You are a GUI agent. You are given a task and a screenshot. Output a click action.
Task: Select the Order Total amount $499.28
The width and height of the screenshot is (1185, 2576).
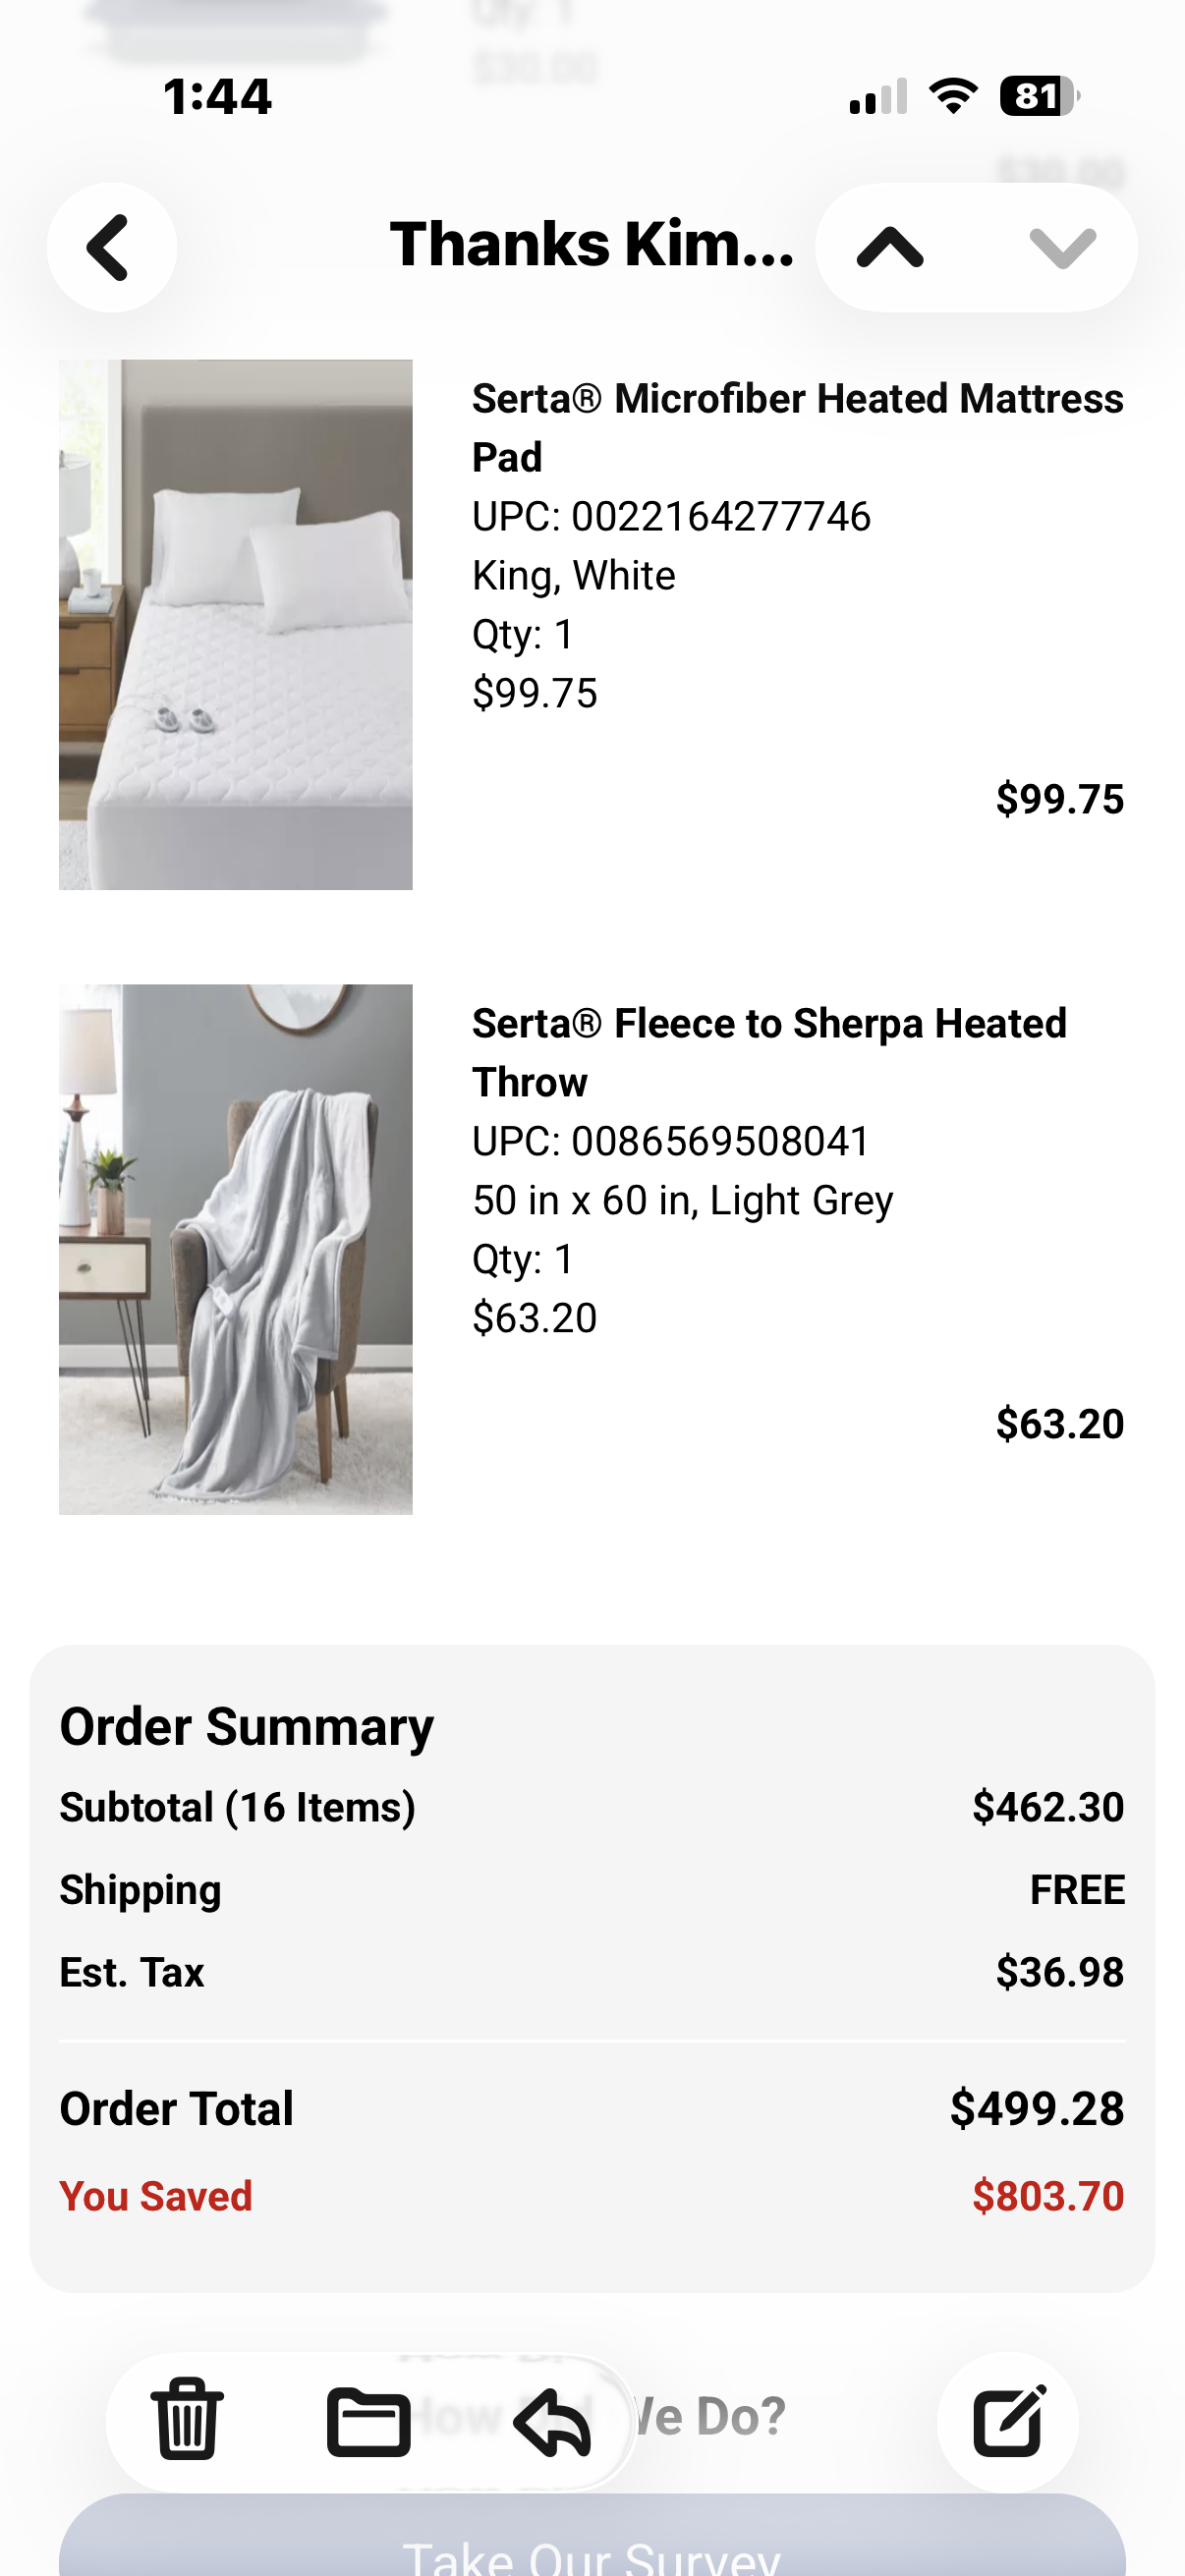coord(1037,2108)
